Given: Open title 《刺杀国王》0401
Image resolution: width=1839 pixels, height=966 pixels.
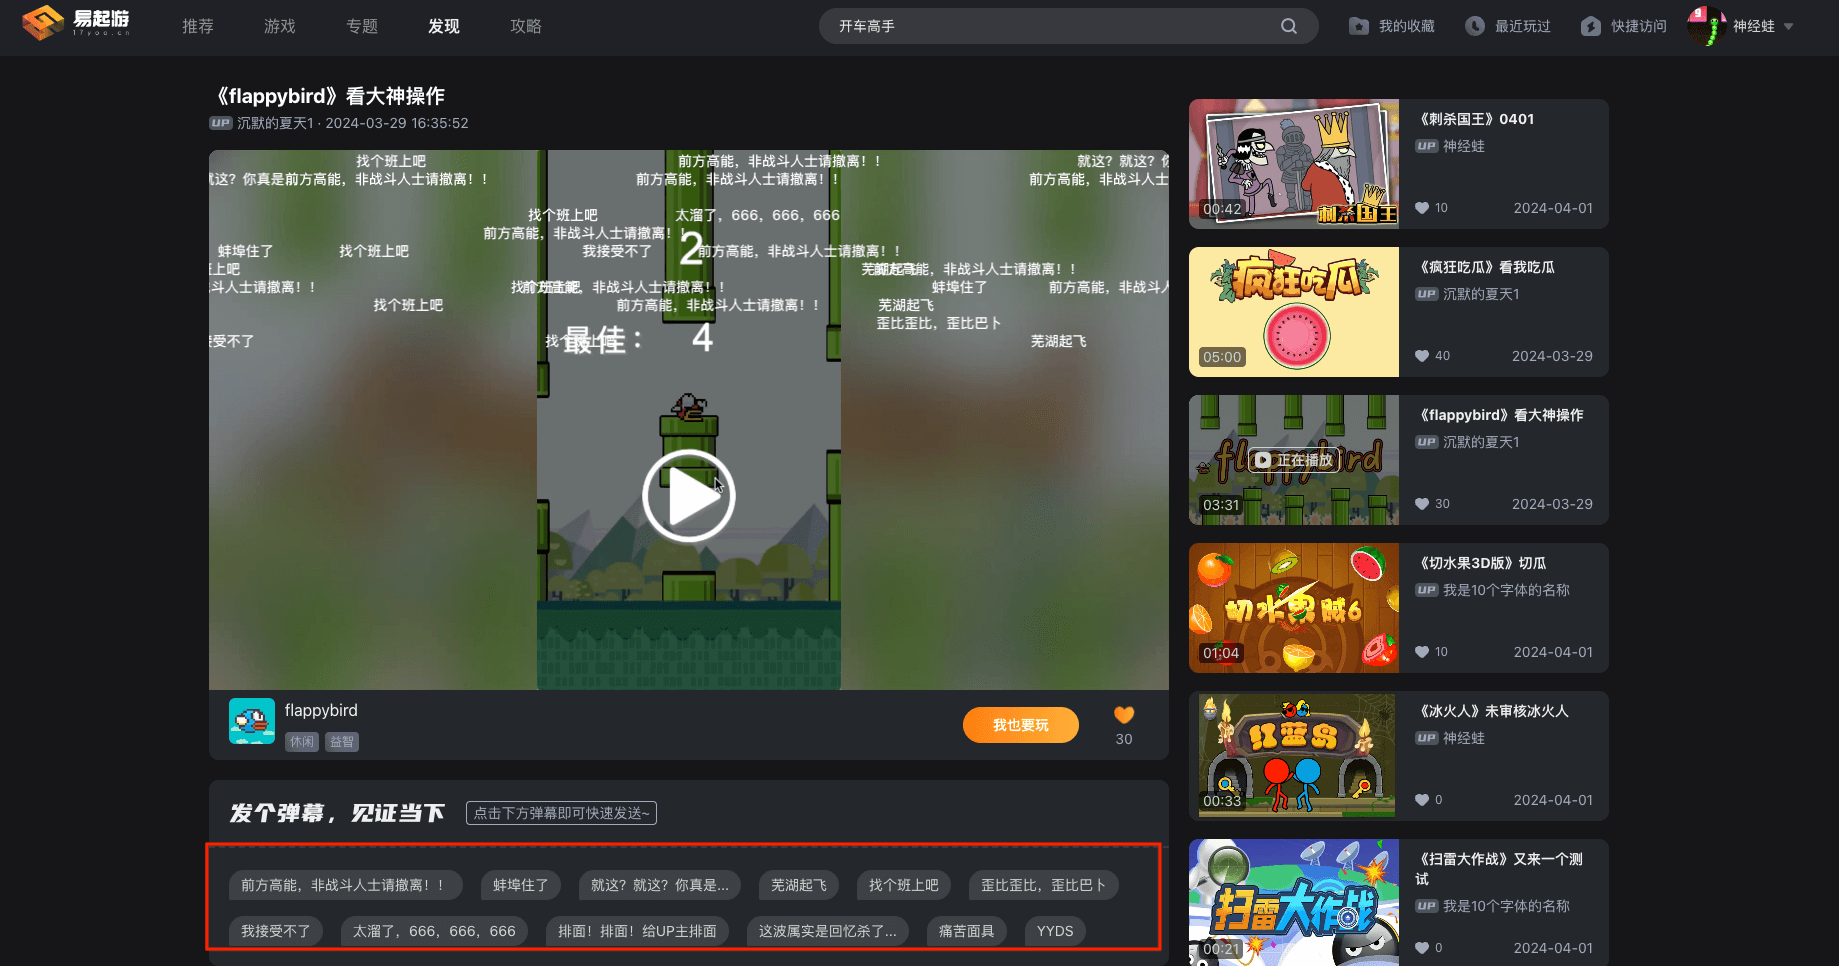Looking at the screenshot, I should [x=1477, y=119].
